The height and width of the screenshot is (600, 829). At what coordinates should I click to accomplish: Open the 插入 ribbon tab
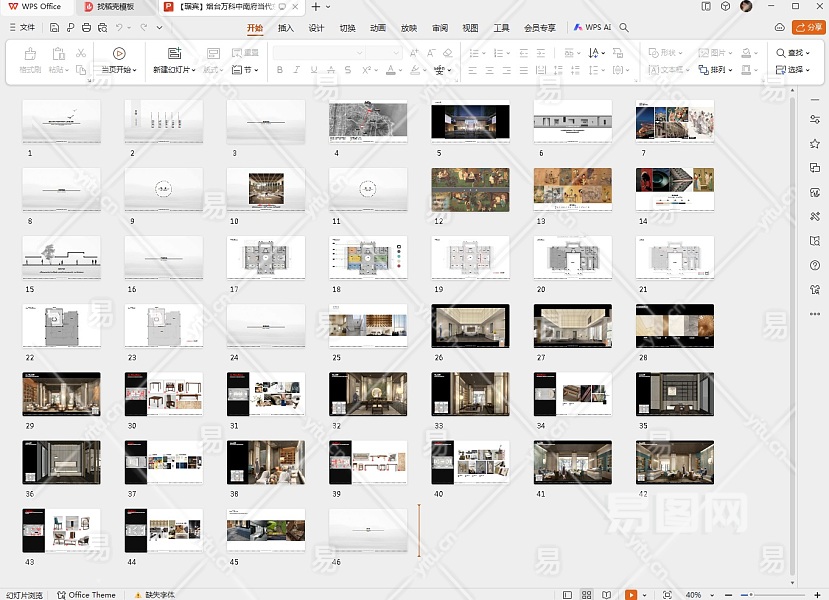(x=286, y=28)
